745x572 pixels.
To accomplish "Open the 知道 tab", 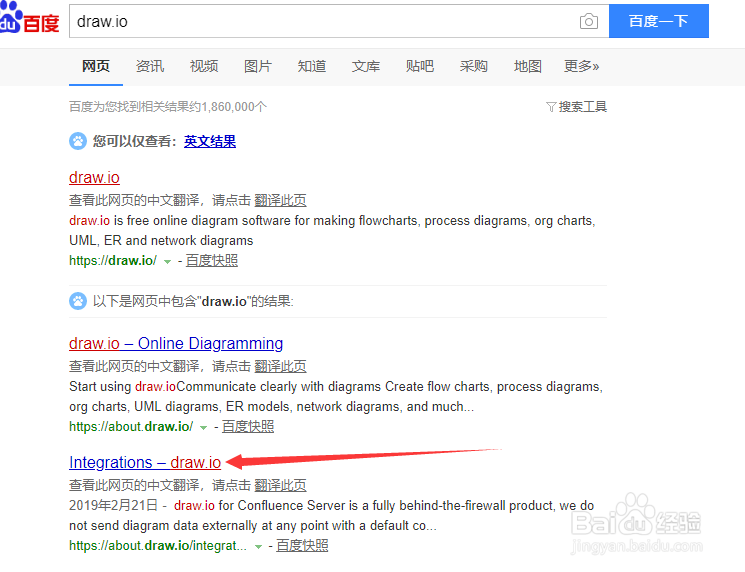I will 312,66.
